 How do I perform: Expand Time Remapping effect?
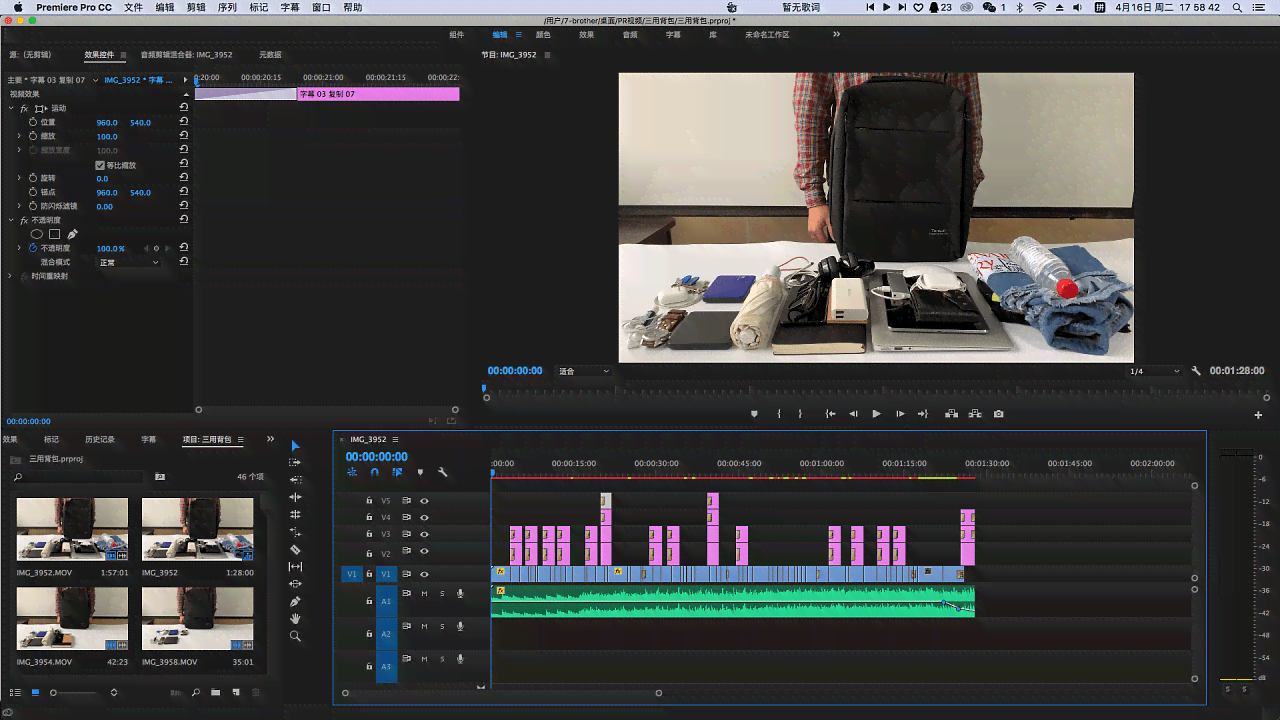[12, 276]
